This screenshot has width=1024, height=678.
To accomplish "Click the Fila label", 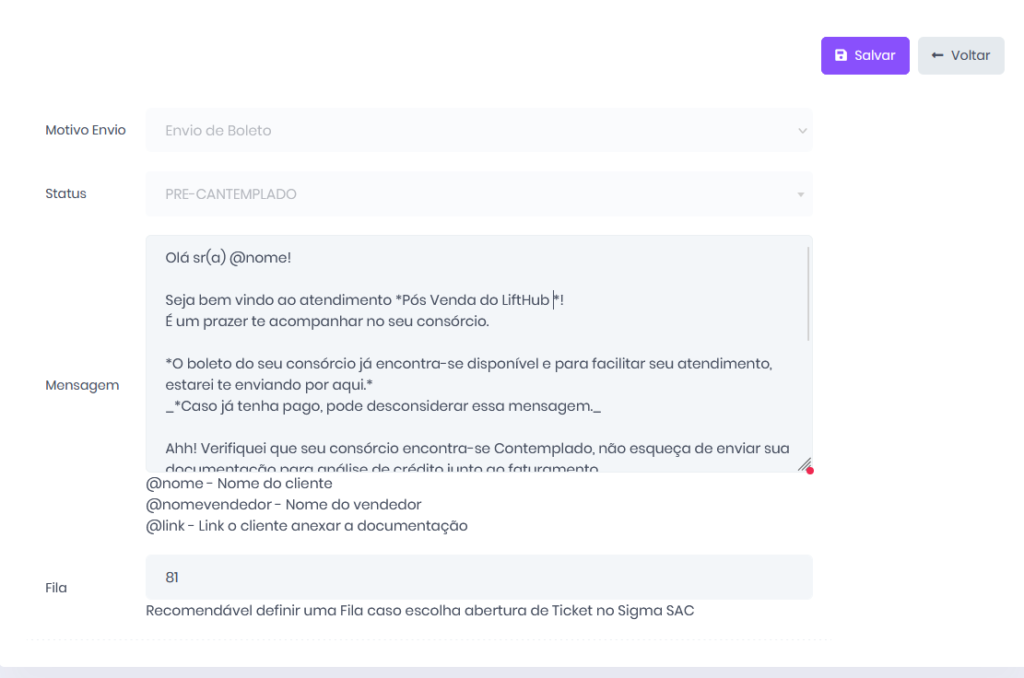I will [x=56, y=588].
